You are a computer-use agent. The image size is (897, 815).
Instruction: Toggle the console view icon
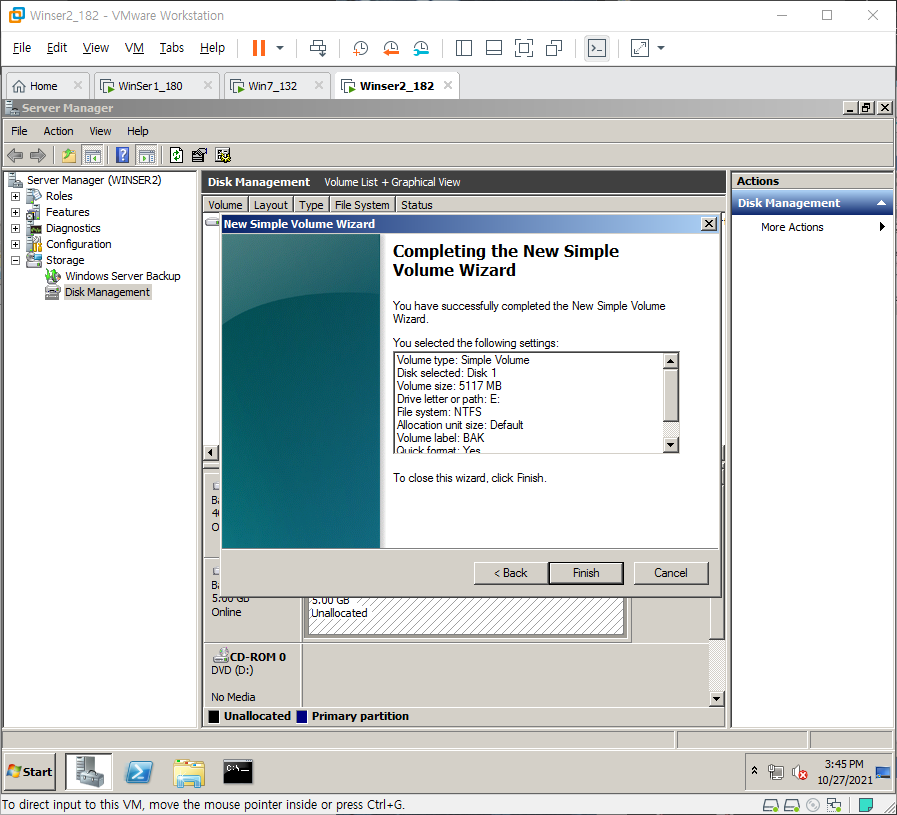point(597,48)
